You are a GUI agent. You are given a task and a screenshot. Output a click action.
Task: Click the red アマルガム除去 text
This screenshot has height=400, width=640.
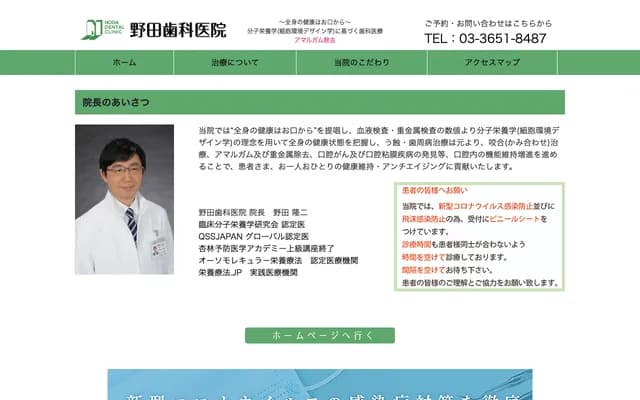tap(314, 40)
